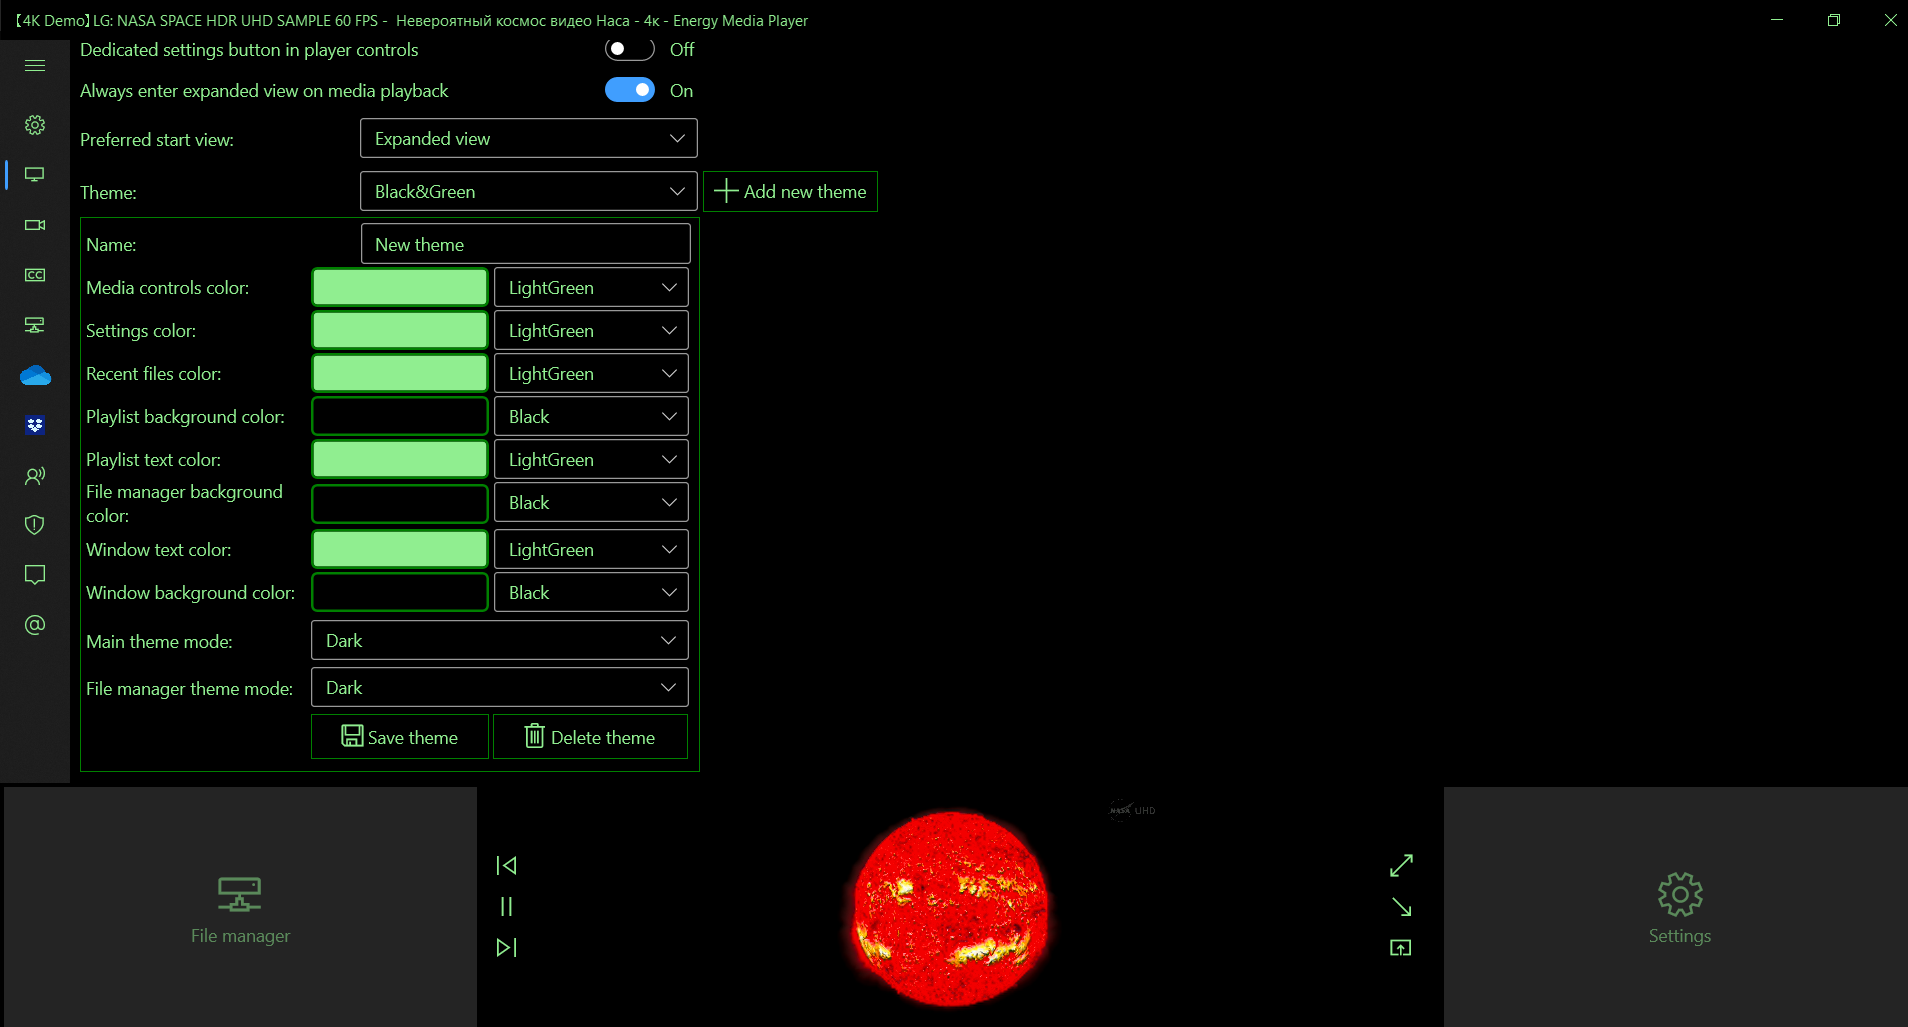Click Add new theme button
This screenshot has height=1027, width=1908.
(790, 191)
